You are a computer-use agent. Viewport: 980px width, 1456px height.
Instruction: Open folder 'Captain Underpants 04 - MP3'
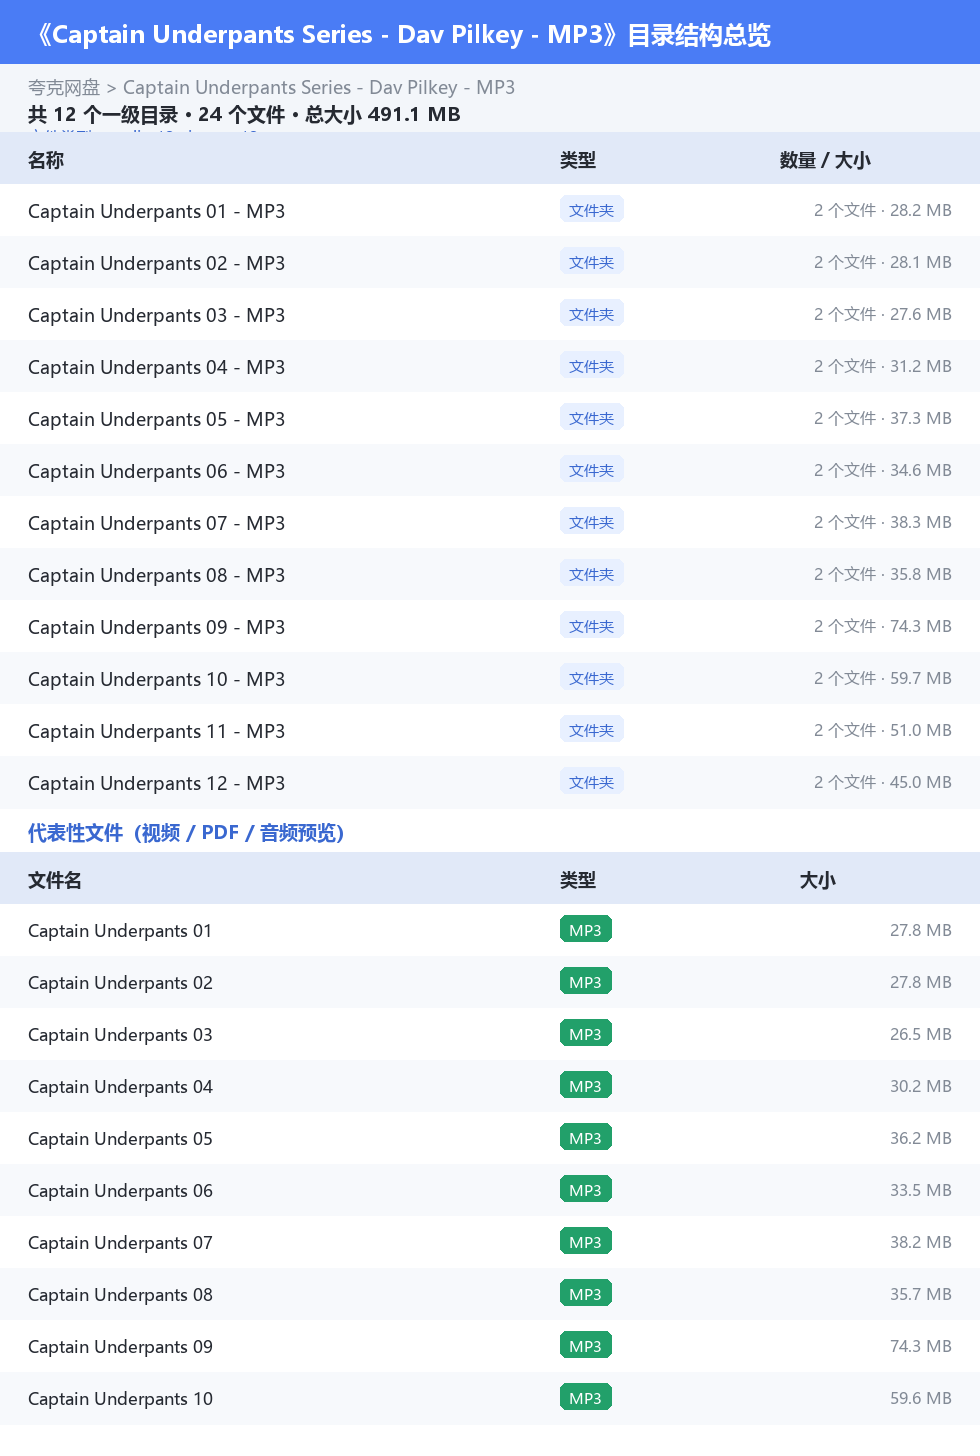(157, 367)
